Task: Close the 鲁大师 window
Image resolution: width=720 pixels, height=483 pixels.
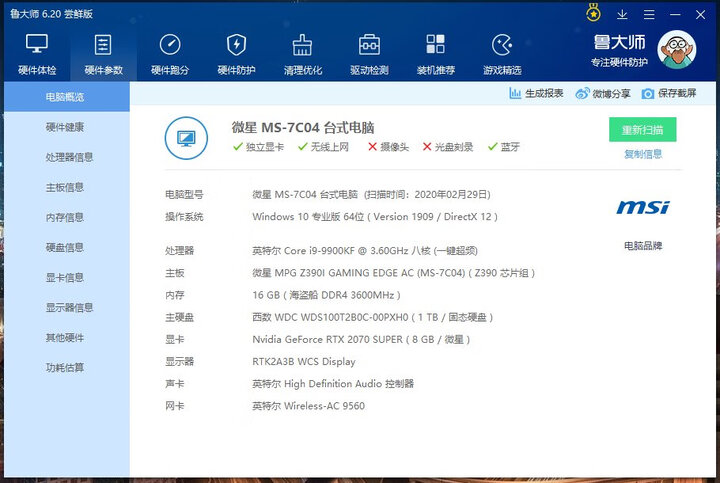Action: click(700, 15)
